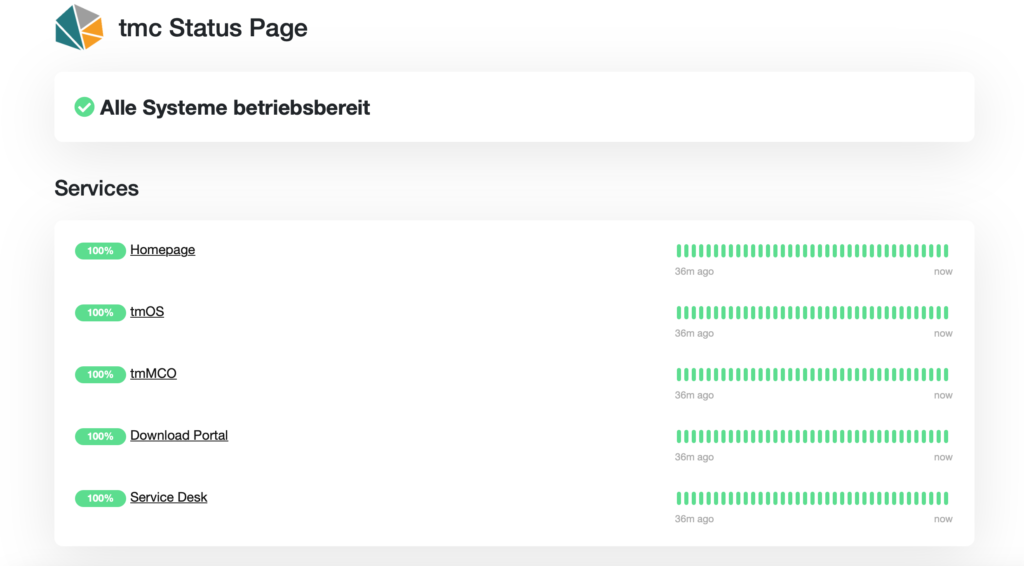
Task: Open the Download Portal service link
Action: pos(179,436)
